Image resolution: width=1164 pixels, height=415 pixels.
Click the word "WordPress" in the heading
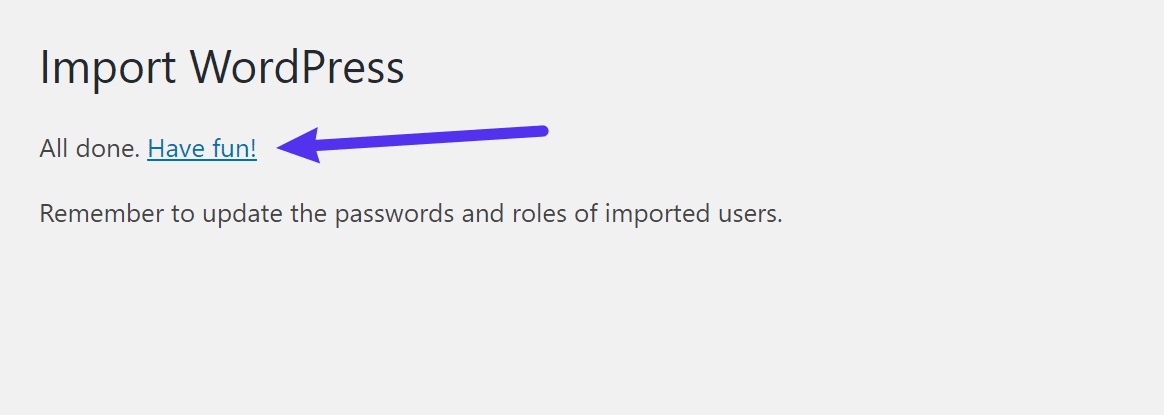297,68
